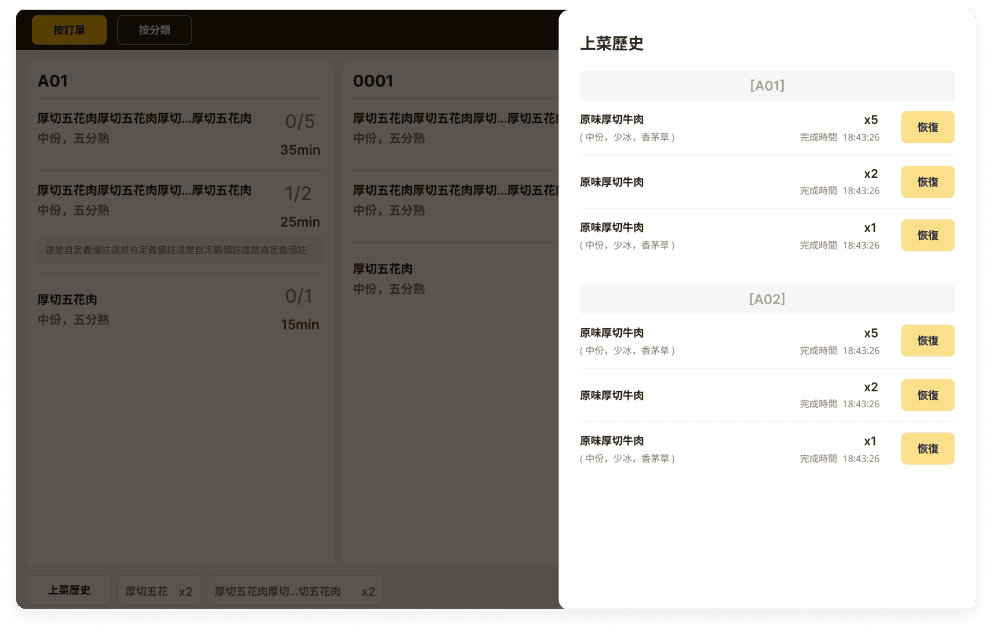Restore the x1 item under [A01]

pos(927,235)
